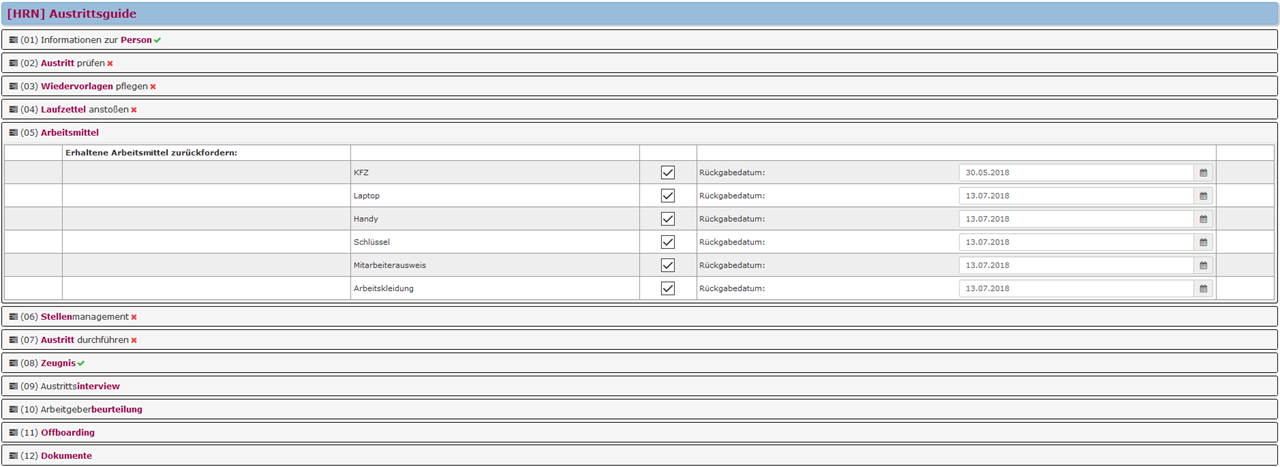1280x467 pixels.
Task: Open calendar picker for KFZ Rückgabedatum
Action: [1204, 172]
